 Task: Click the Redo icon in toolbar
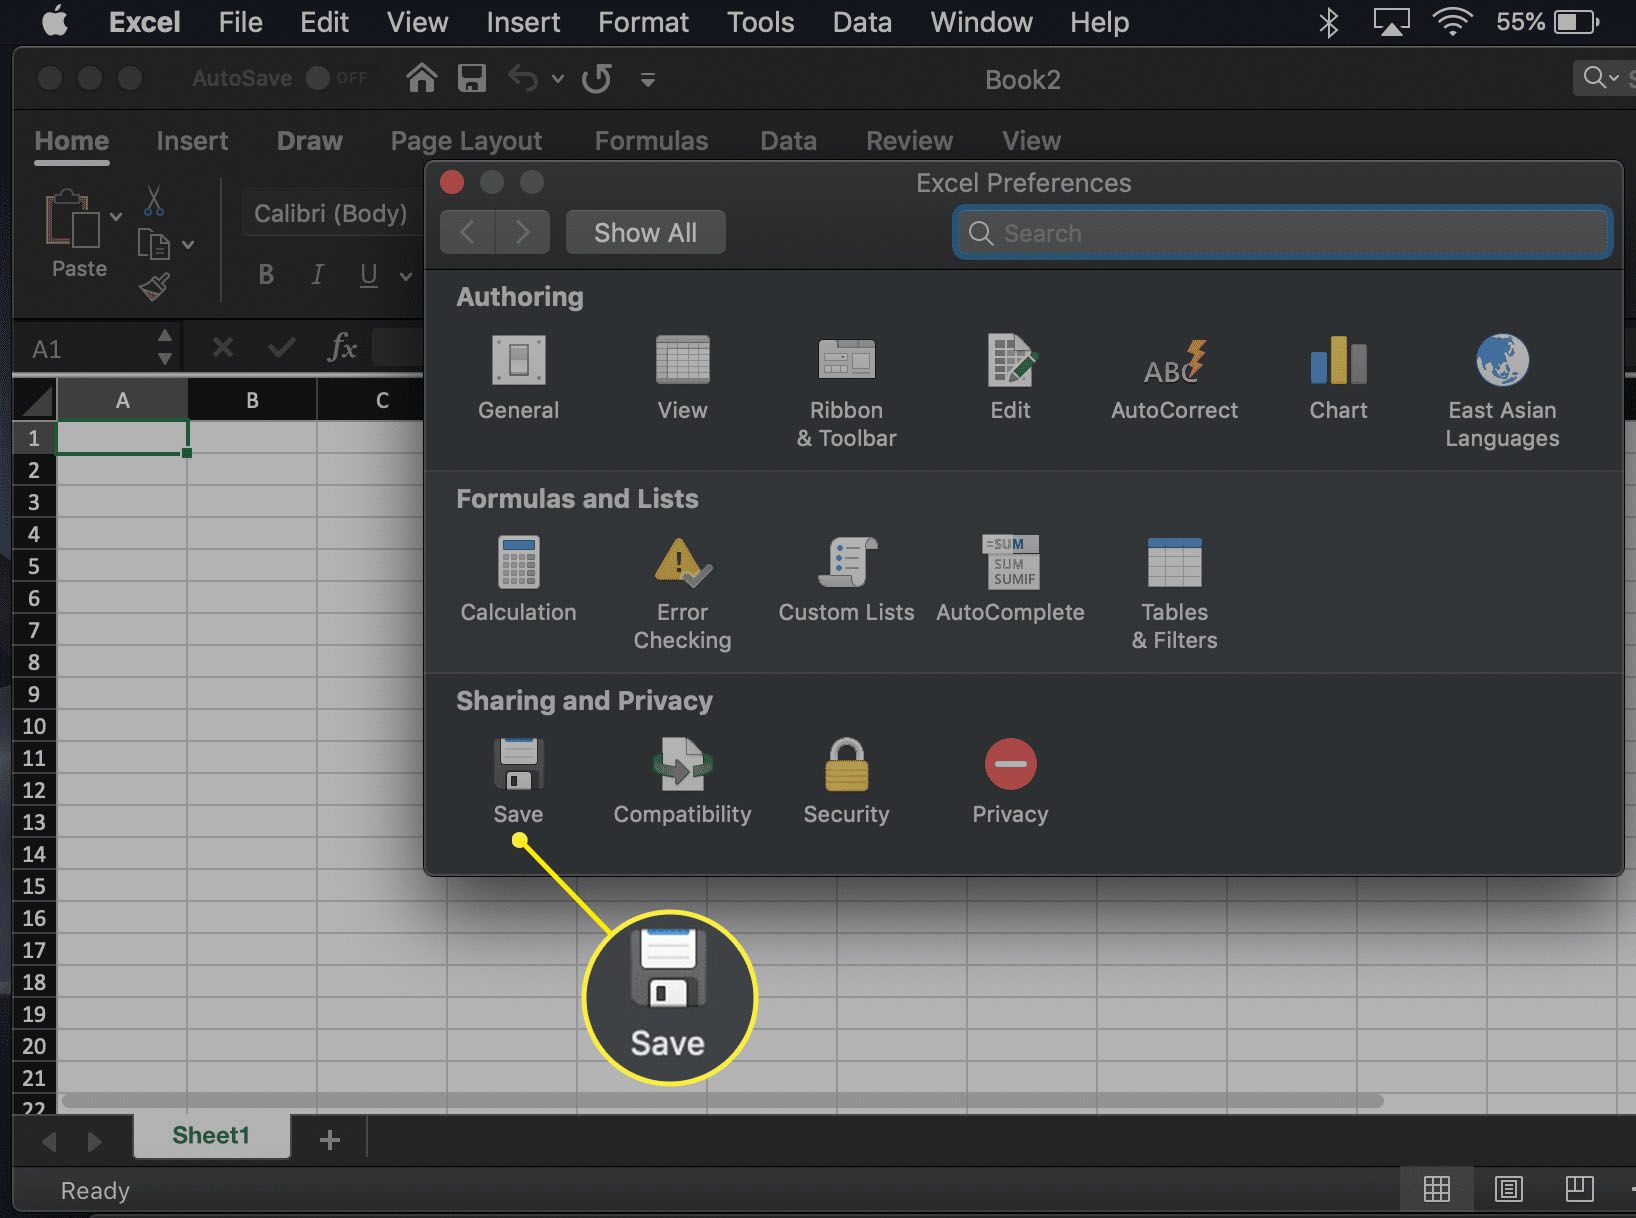(x=597, y=78)
